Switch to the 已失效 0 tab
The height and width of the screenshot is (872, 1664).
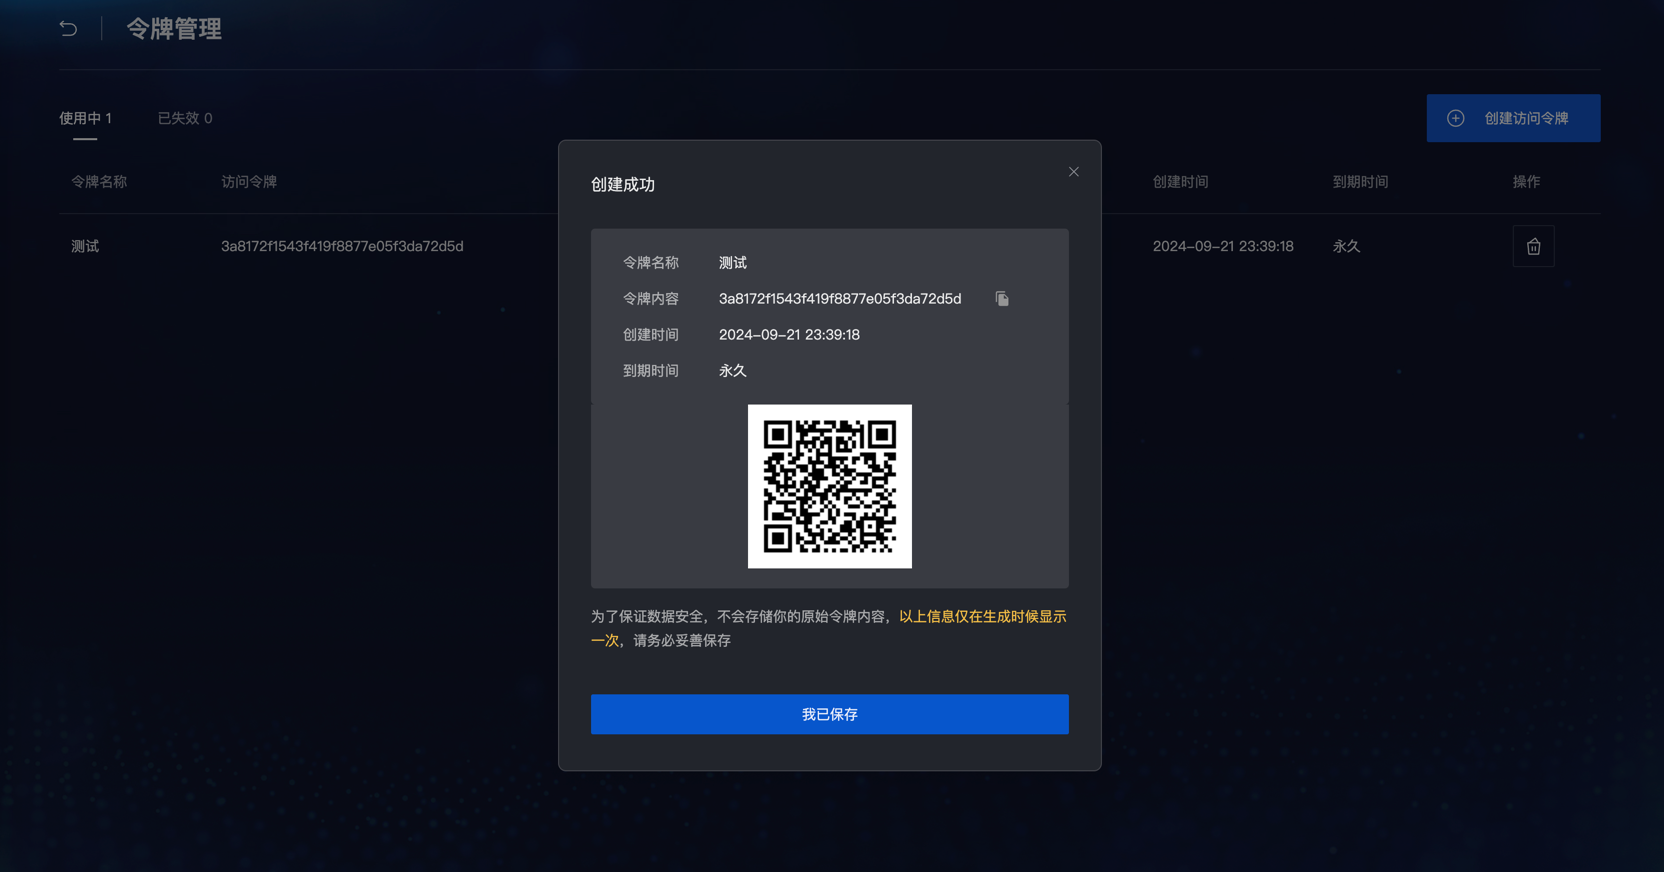(x=185, y=118)
